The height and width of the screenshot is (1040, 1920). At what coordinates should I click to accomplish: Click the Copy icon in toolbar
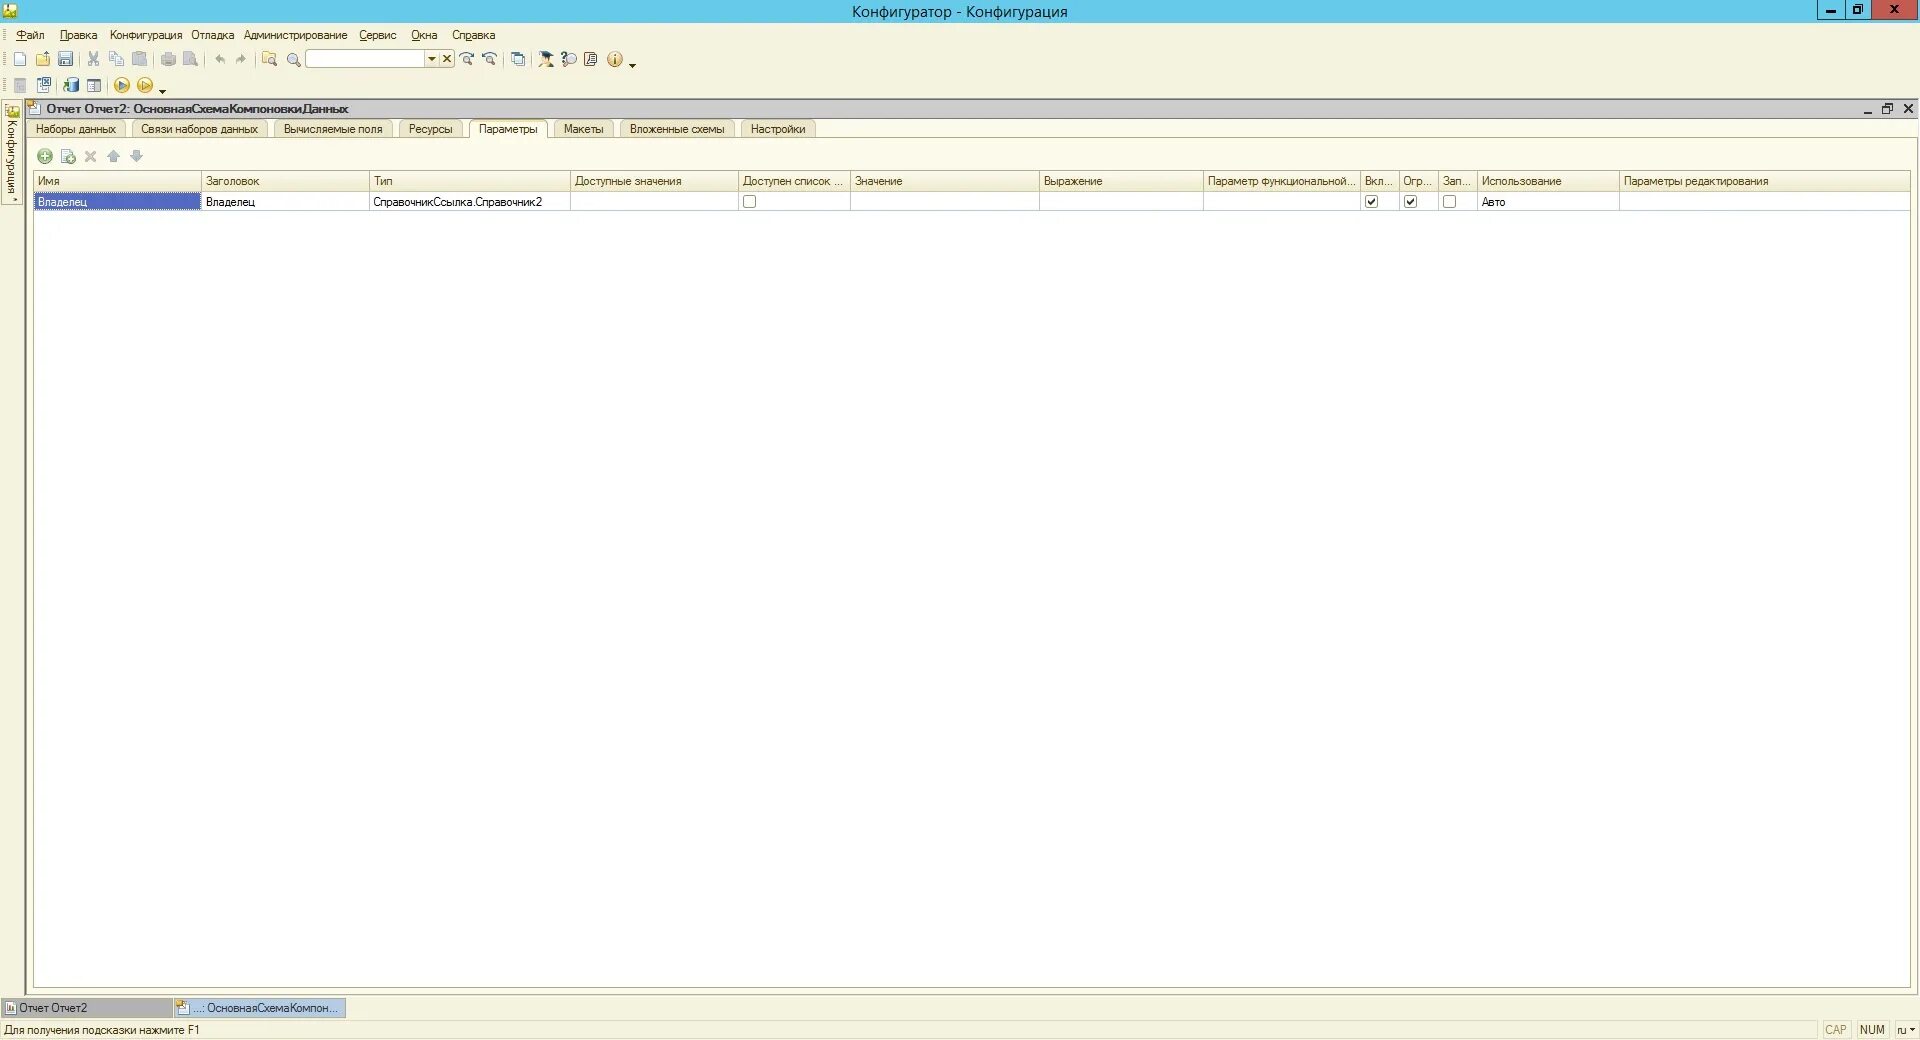tap(116, 60)
